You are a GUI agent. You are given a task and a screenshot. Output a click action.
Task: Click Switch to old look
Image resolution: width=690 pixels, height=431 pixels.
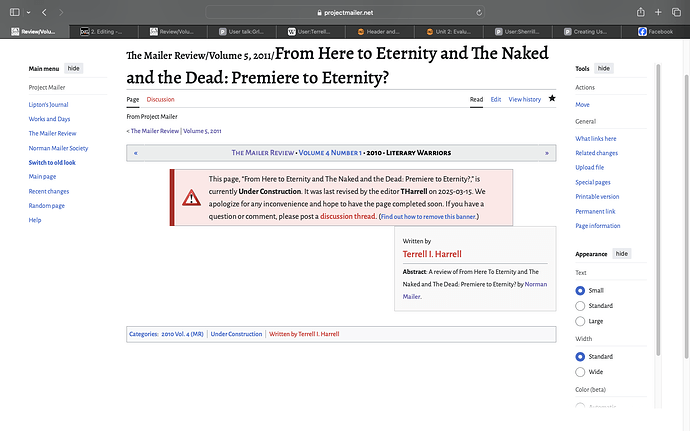tap(52, 162)
